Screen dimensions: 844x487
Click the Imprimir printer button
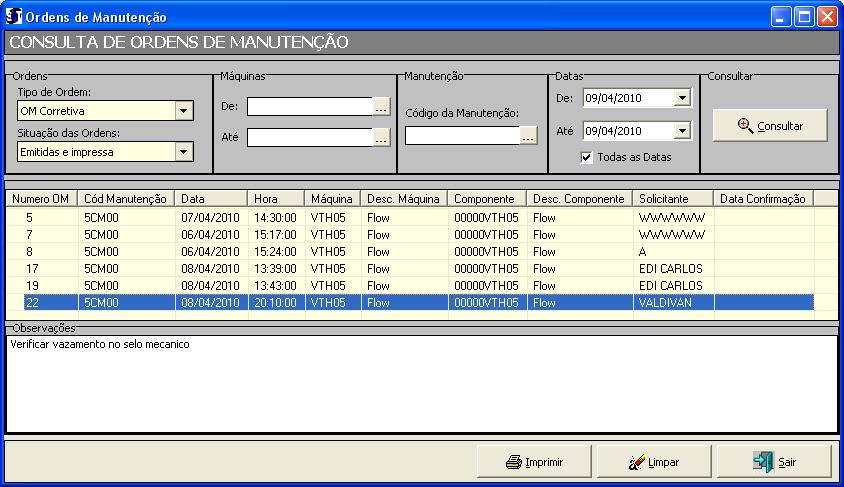coord(534,462)
